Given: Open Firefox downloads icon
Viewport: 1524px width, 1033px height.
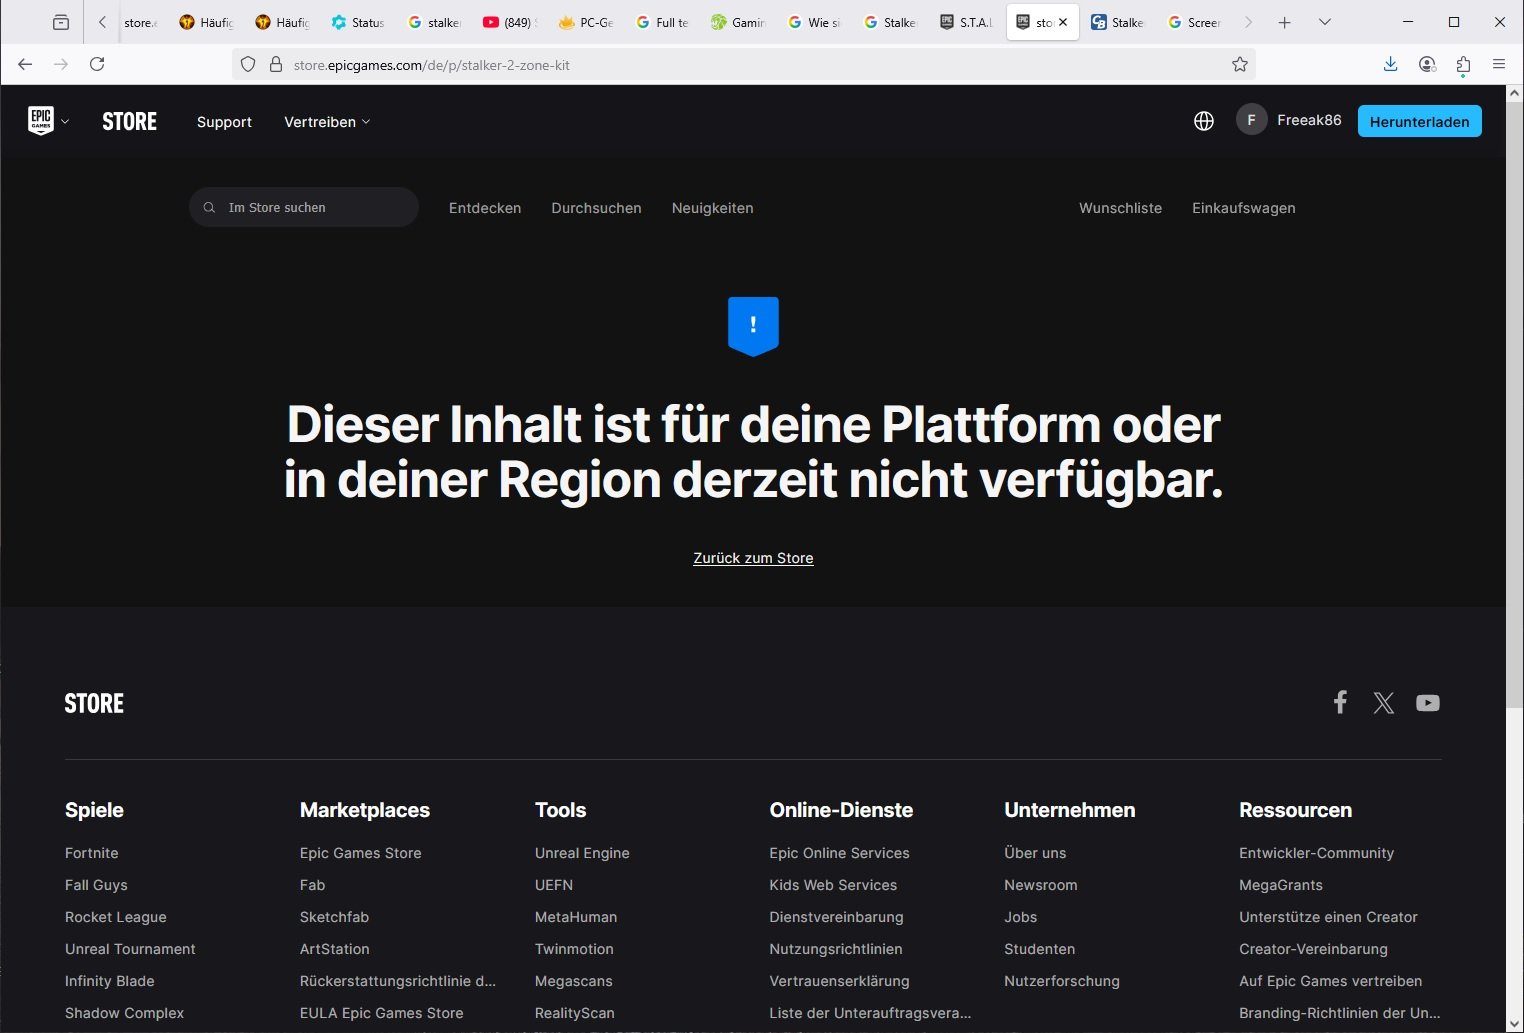Looking at the screenshot, I should 1390,64.
